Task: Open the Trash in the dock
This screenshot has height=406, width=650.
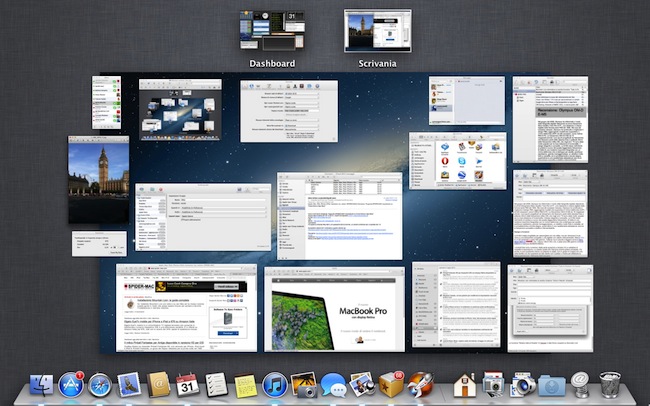Action: click(x=610, y=385)
